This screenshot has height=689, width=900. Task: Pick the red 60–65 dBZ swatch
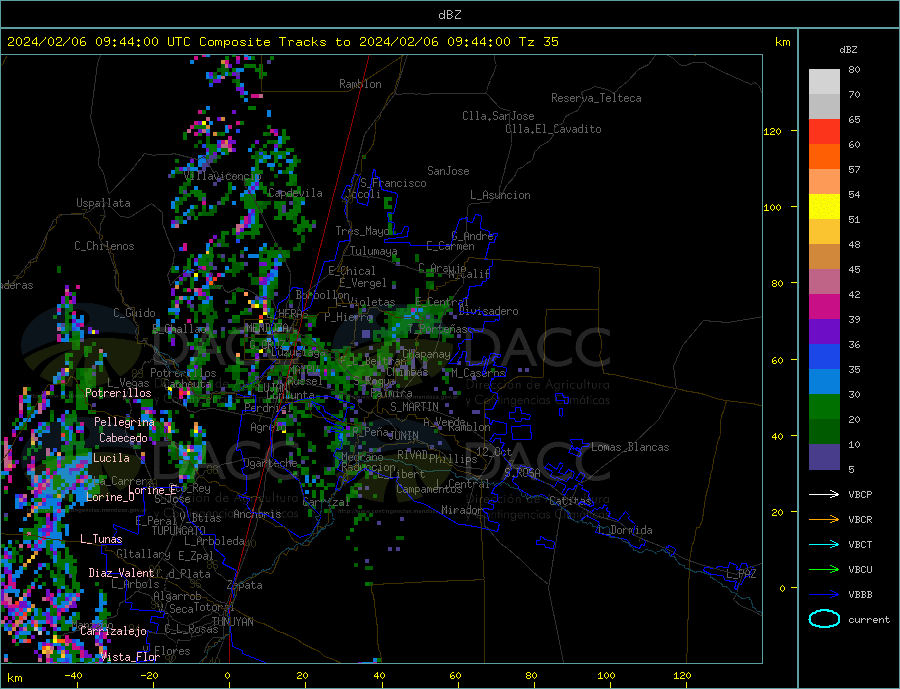click(824, 132)
